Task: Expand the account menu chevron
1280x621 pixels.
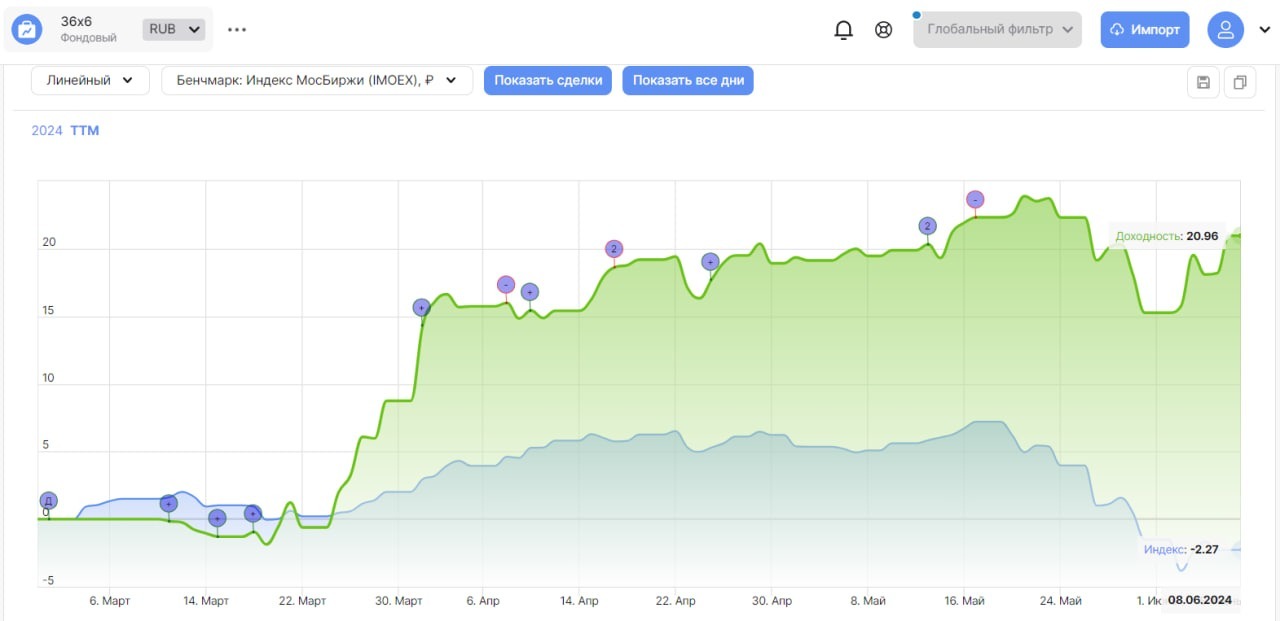Action: (1264, 29)
